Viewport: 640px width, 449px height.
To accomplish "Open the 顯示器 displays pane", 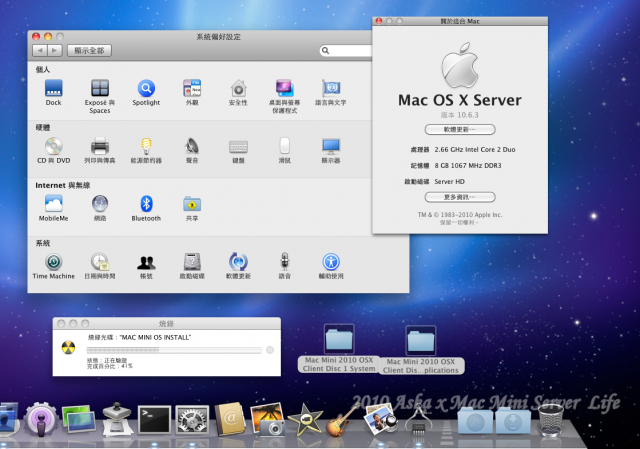I will point(331,150).
